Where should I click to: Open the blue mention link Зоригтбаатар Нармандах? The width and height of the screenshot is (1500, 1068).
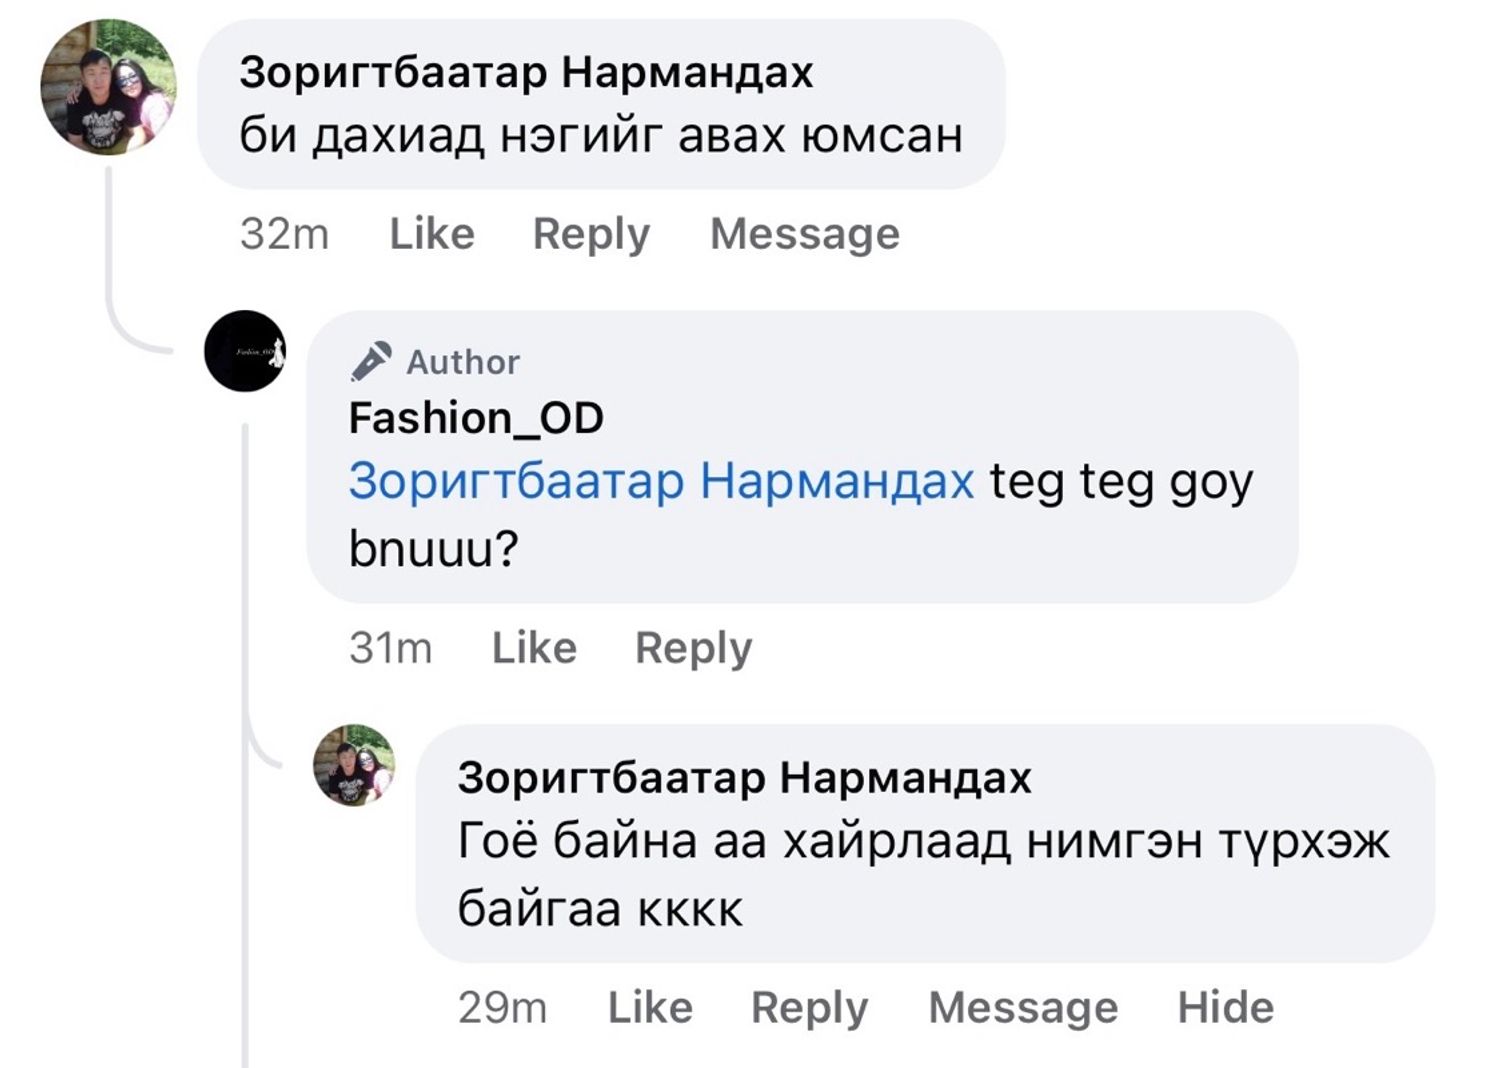(661, 481)
